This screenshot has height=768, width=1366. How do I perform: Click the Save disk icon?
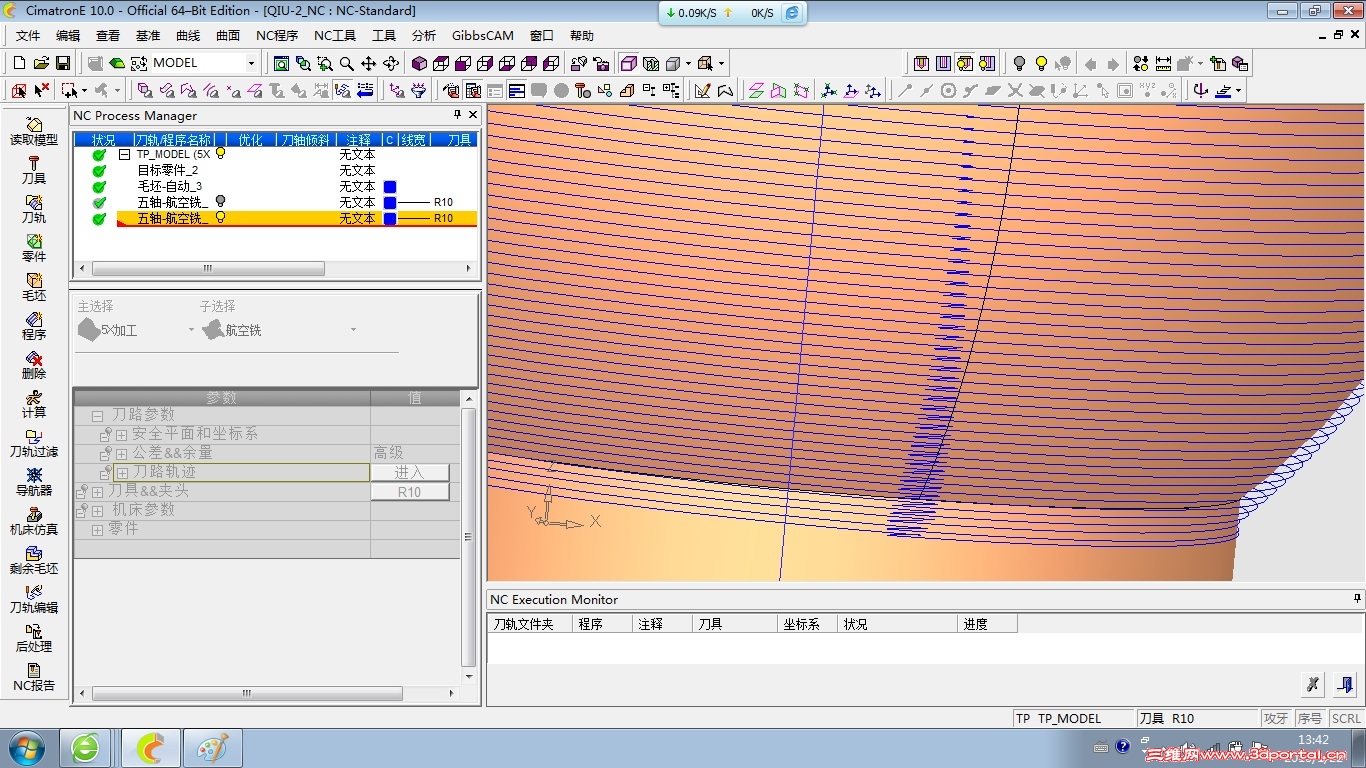coord(62,63)
